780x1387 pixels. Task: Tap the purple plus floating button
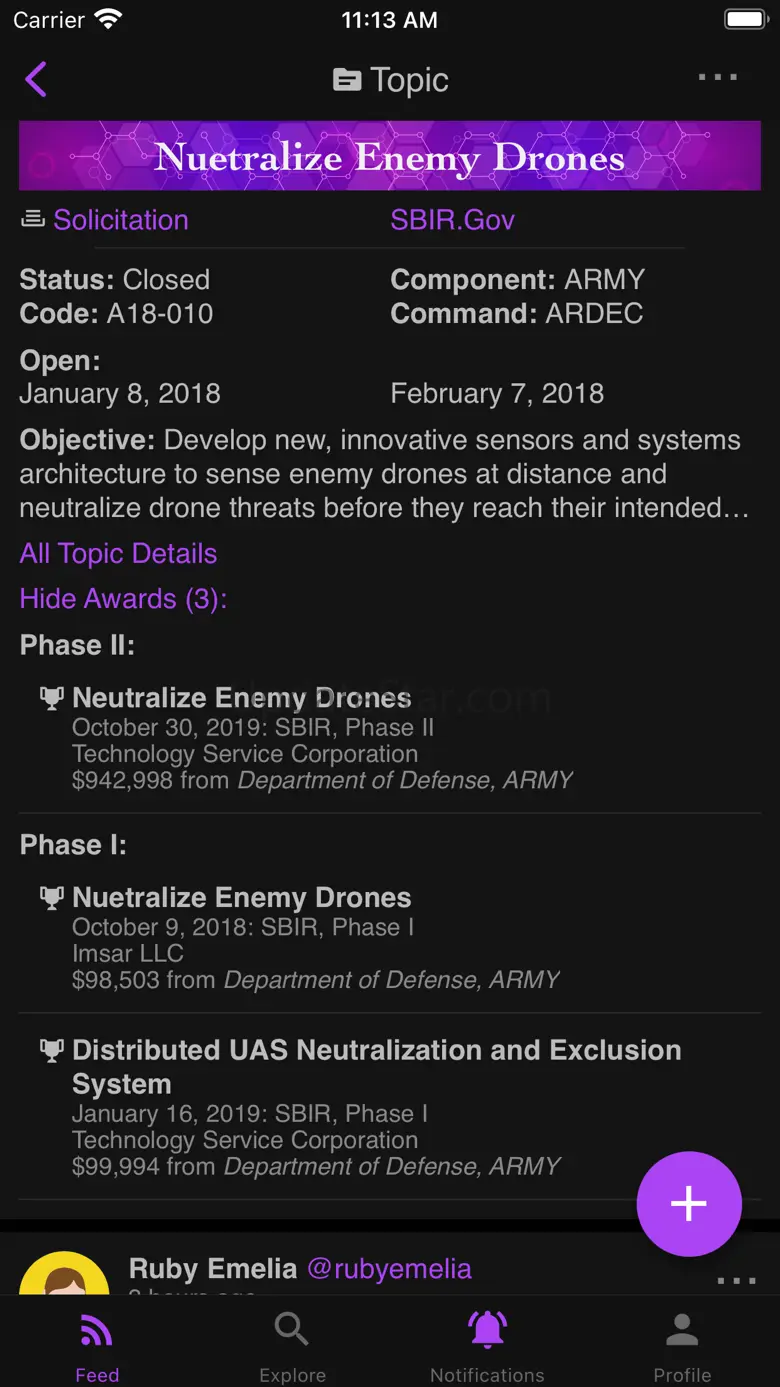click(x=689, y=1204)
